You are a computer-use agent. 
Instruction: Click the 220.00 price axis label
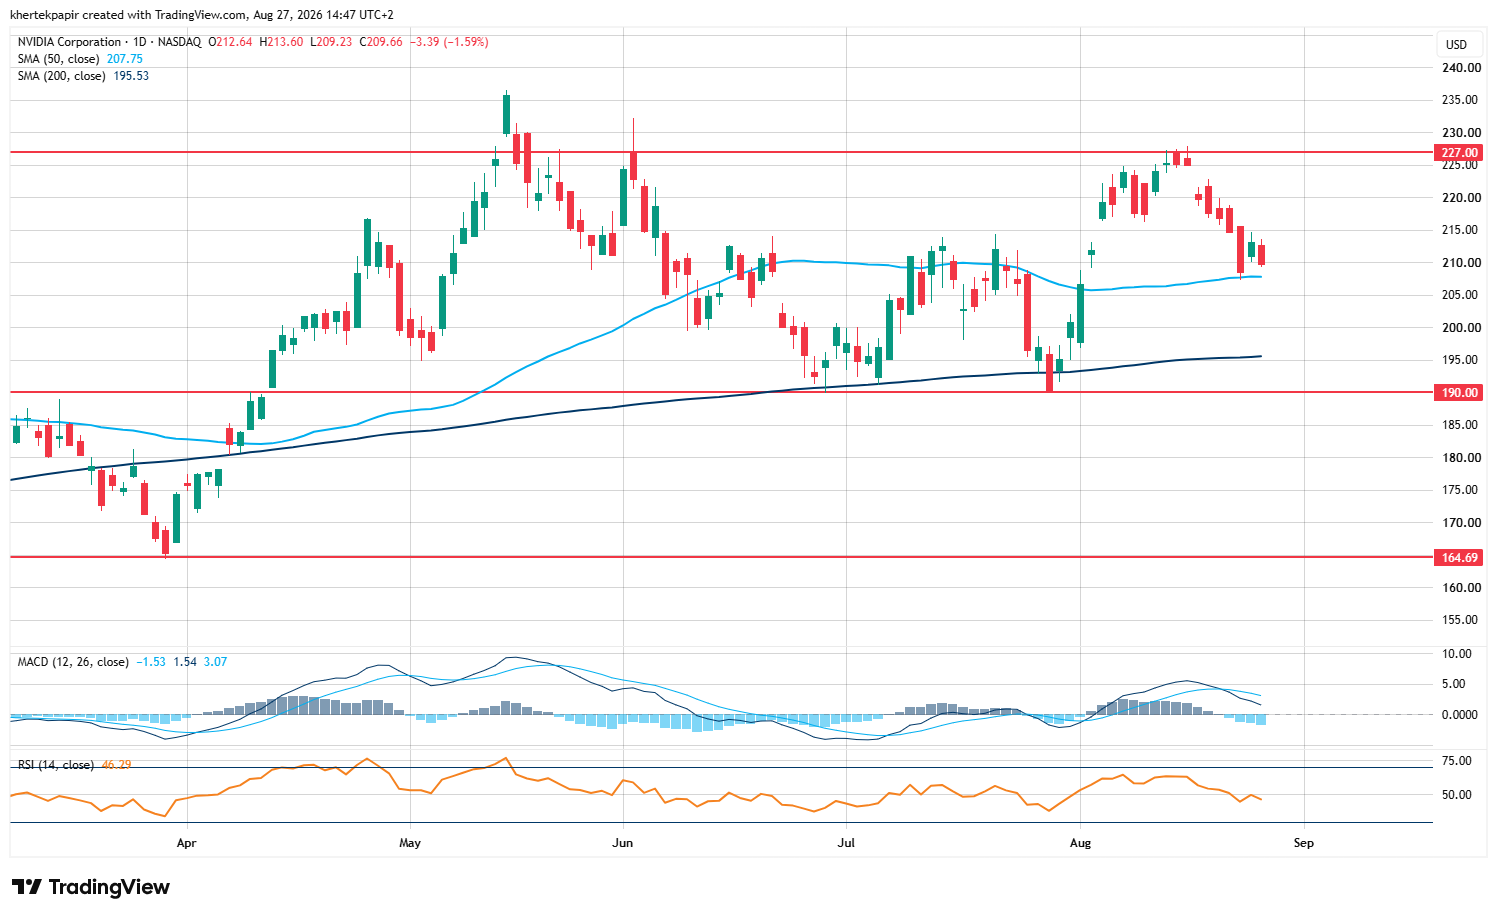coord(1461,198)
